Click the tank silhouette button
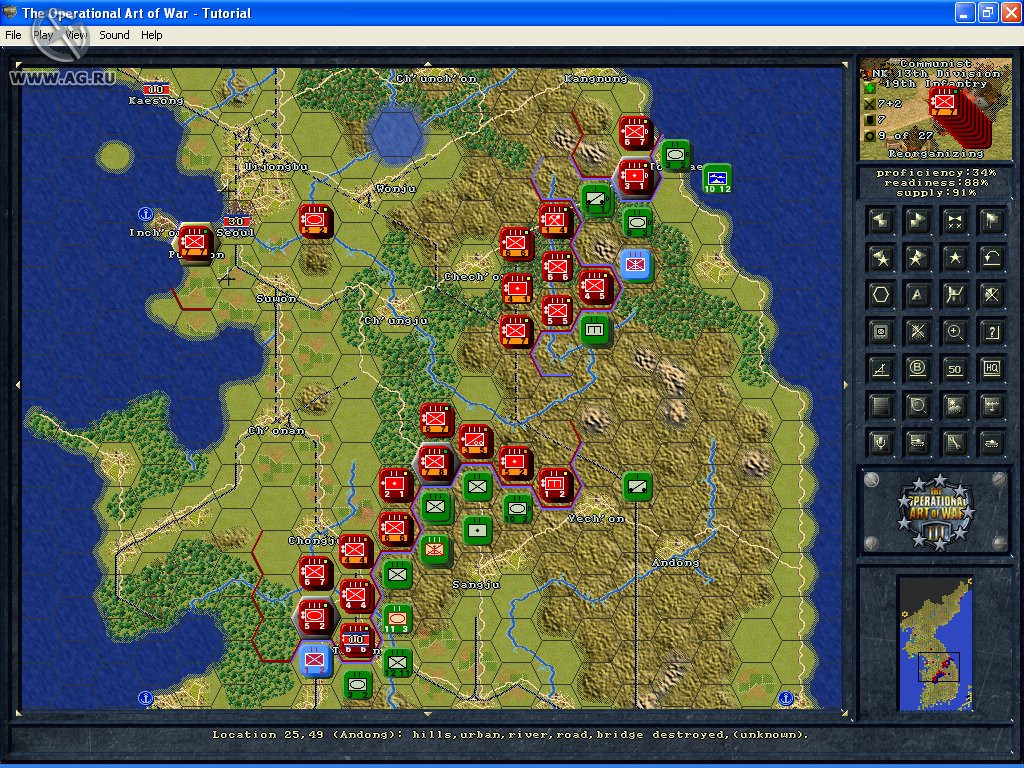 click(991, 443)
